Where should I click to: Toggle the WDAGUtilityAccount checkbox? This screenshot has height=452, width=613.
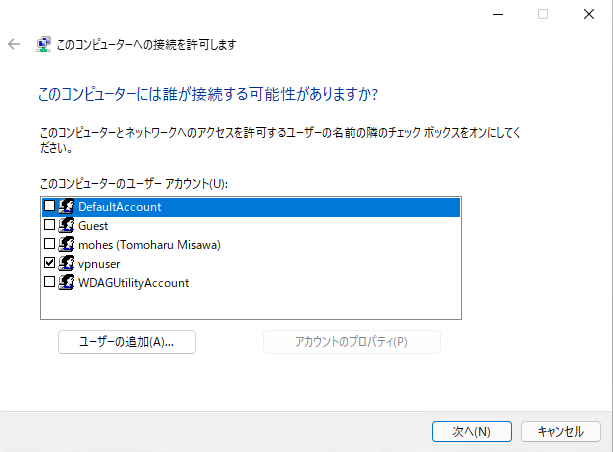49,282
